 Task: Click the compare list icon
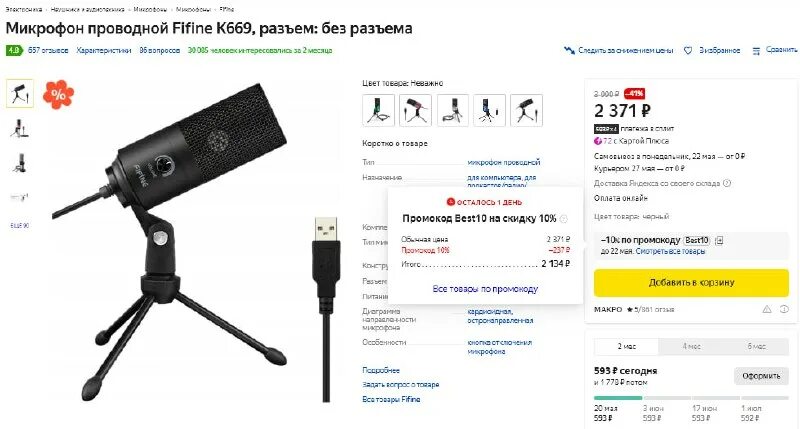click(756, 51)
